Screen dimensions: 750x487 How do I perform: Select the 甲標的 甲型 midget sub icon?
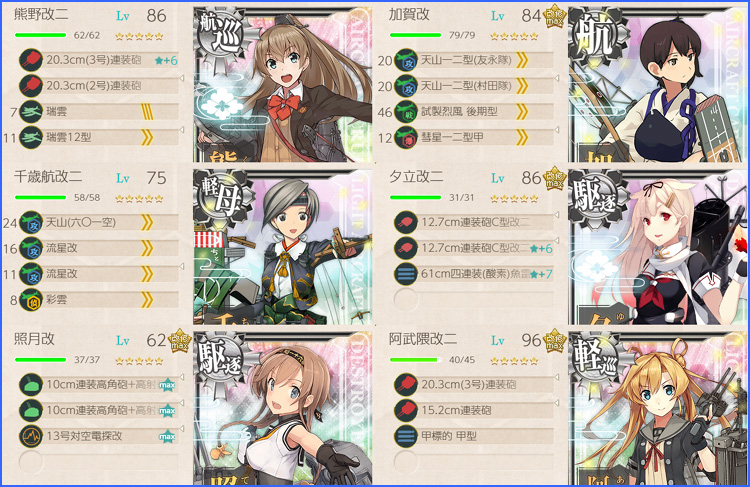coord(406,436)
